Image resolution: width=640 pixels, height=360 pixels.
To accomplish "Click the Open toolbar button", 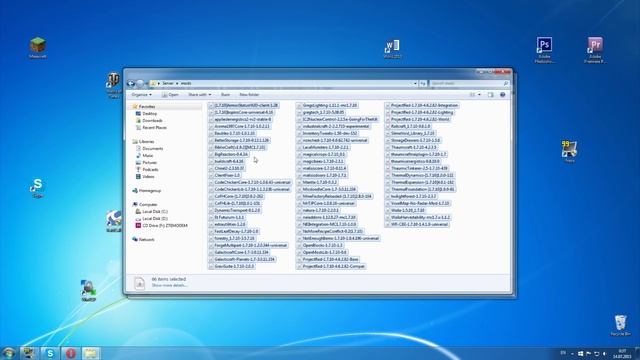I will tap(170, 95).
